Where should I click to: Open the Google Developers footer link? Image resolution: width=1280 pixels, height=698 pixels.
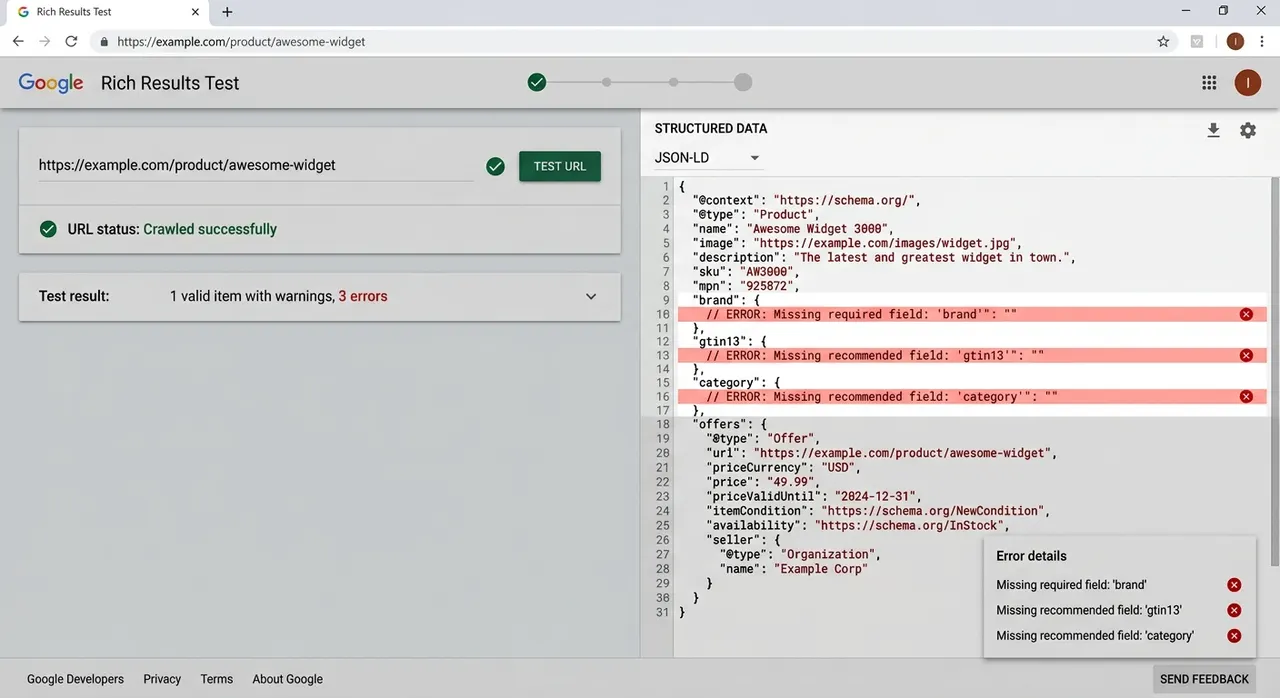coord(76,679)
